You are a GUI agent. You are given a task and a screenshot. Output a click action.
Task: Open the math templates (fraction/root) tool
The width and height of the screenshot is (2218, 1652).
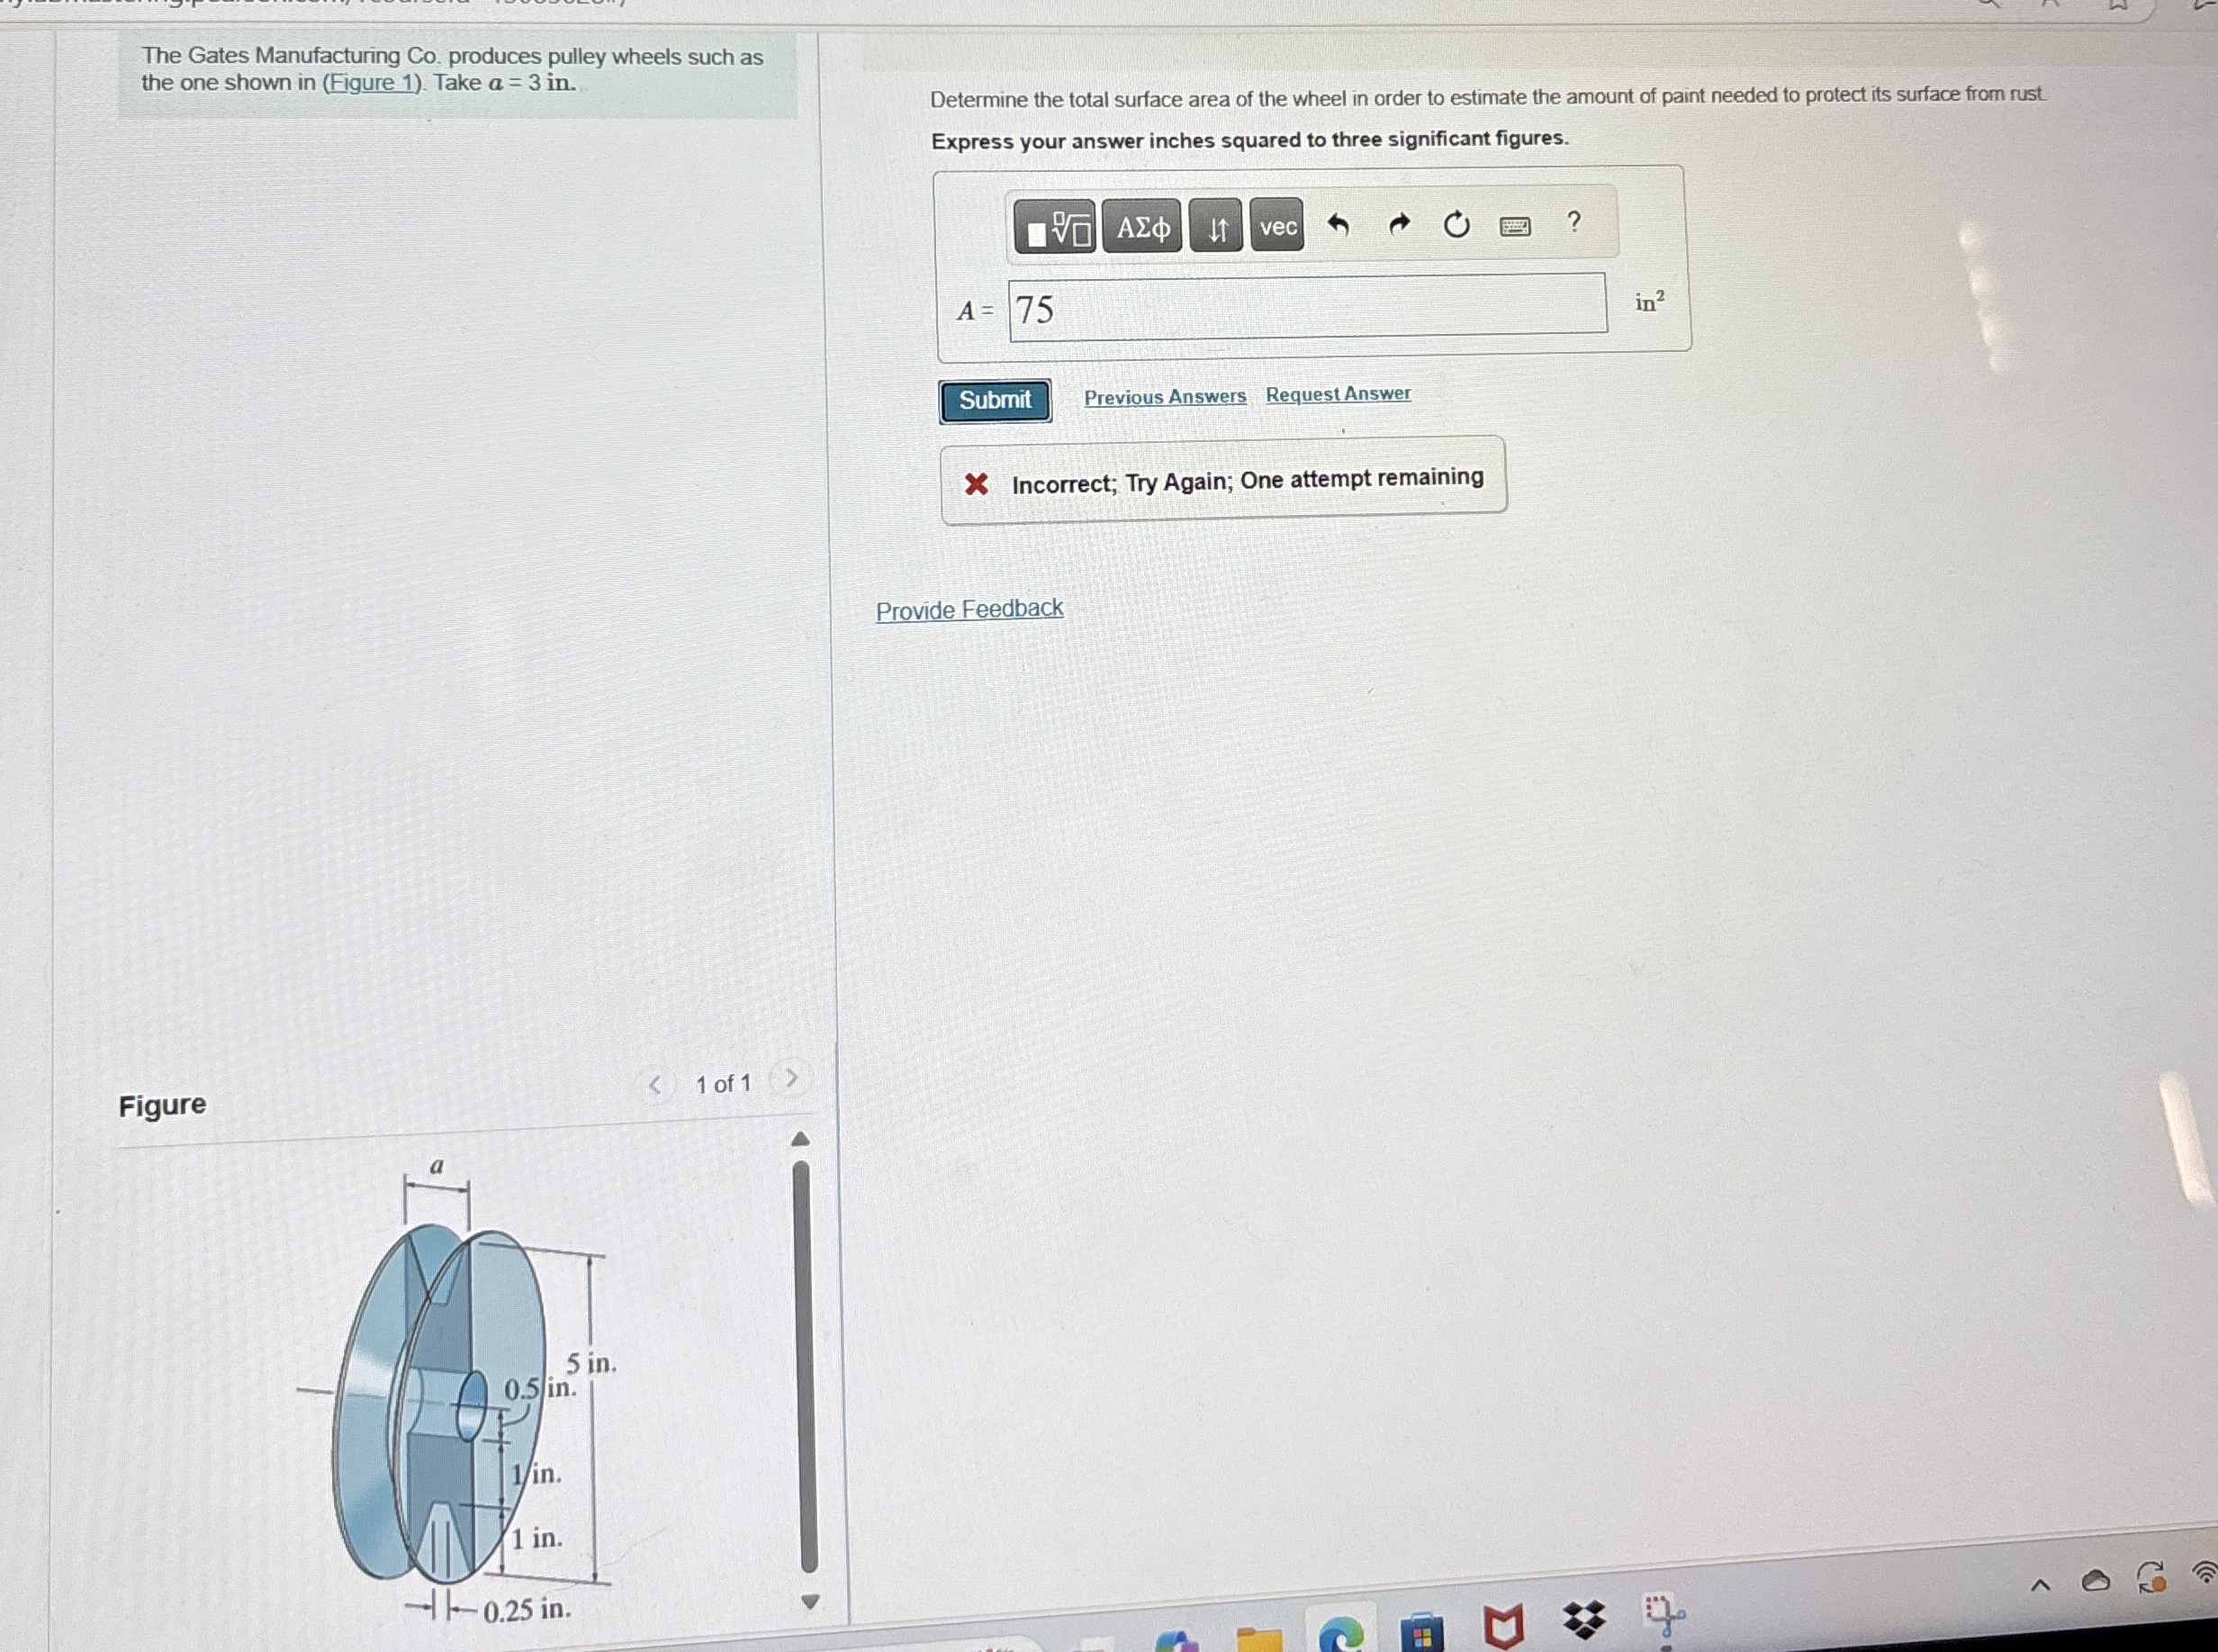[x=1054, y=227]
